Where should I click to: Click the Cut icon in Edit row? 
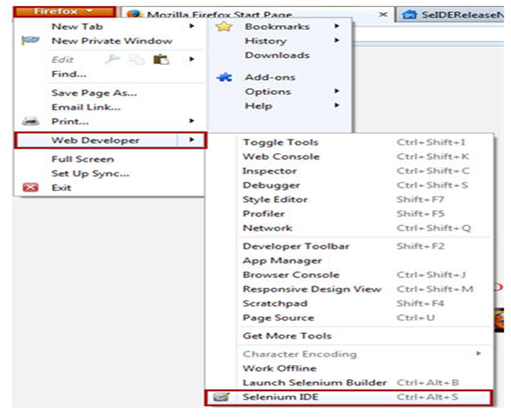point(112,59)
